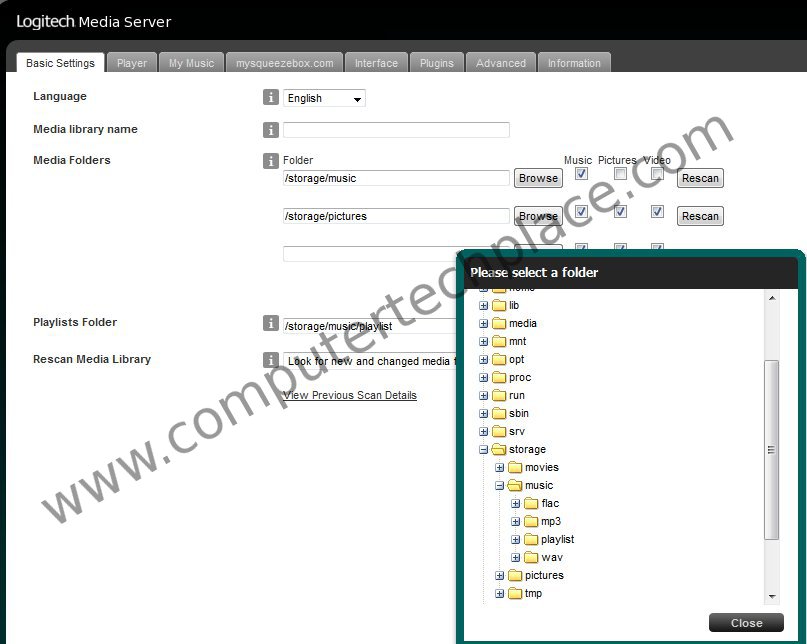
Task: Switch to Basic Settings tab
Action: point(60,63)
